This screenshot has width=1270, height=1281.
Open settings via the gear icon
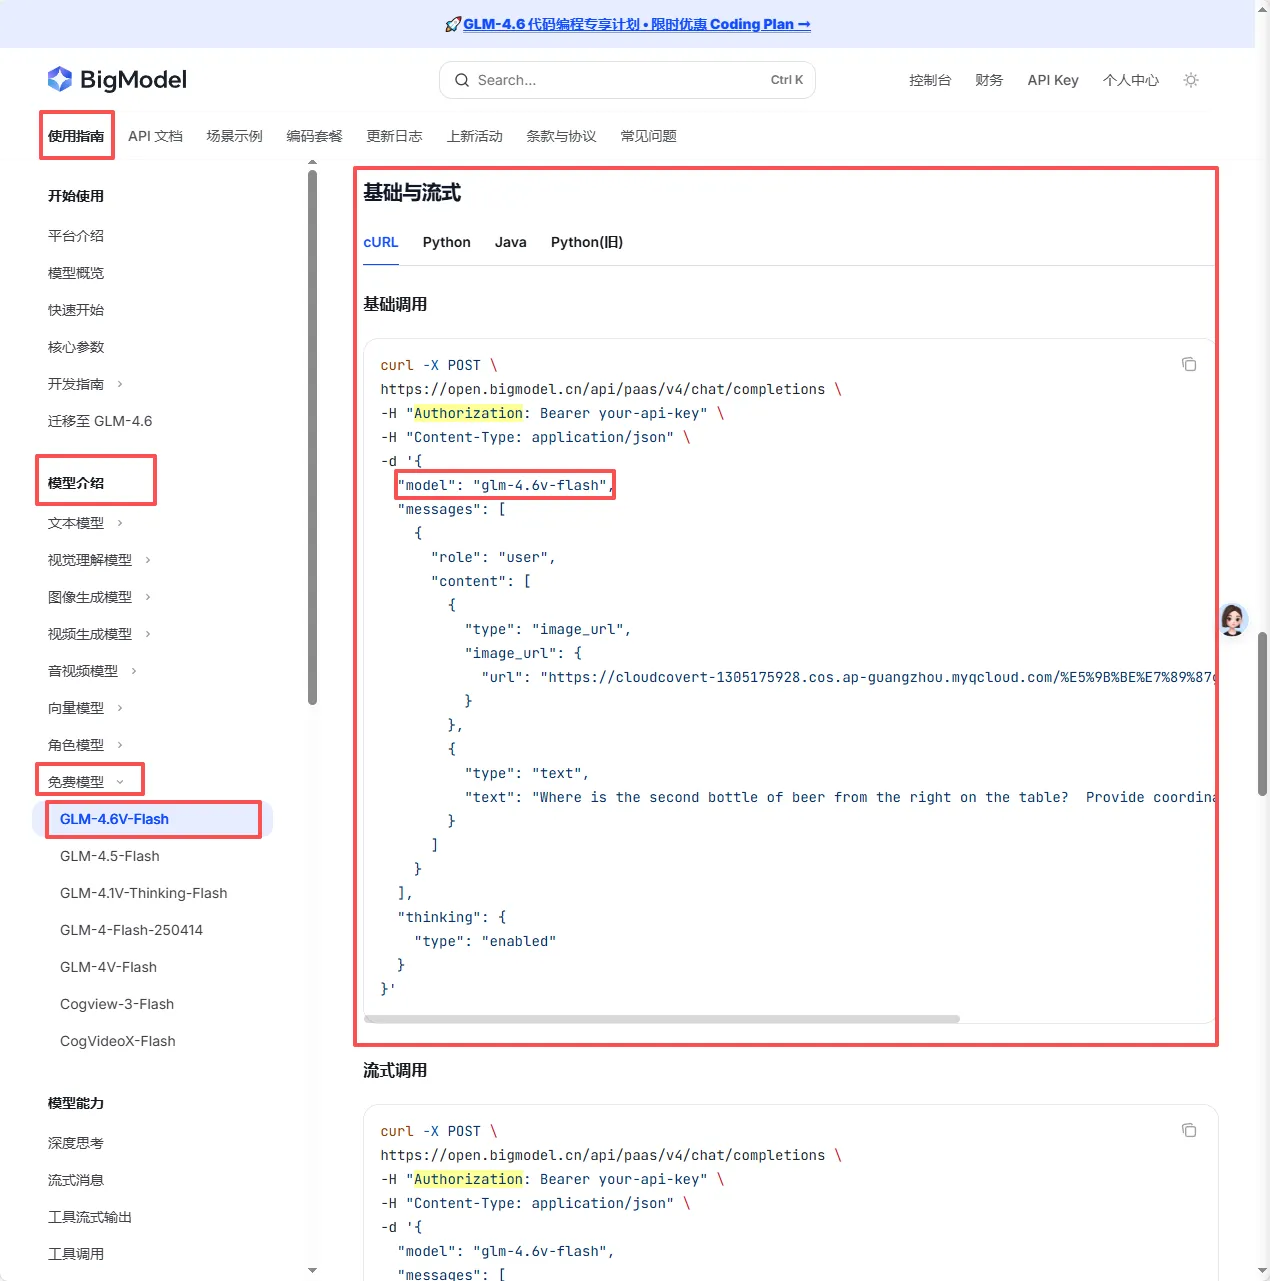[x=1190, y=80]
